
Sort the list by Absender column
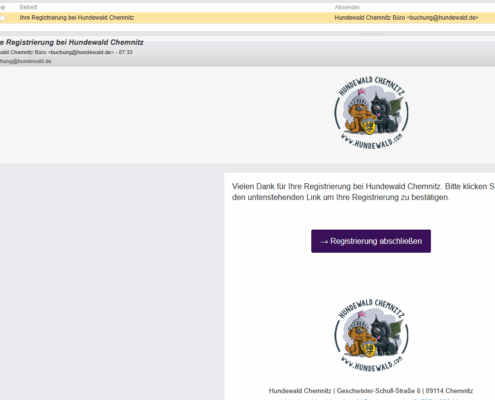click(347, 7)
